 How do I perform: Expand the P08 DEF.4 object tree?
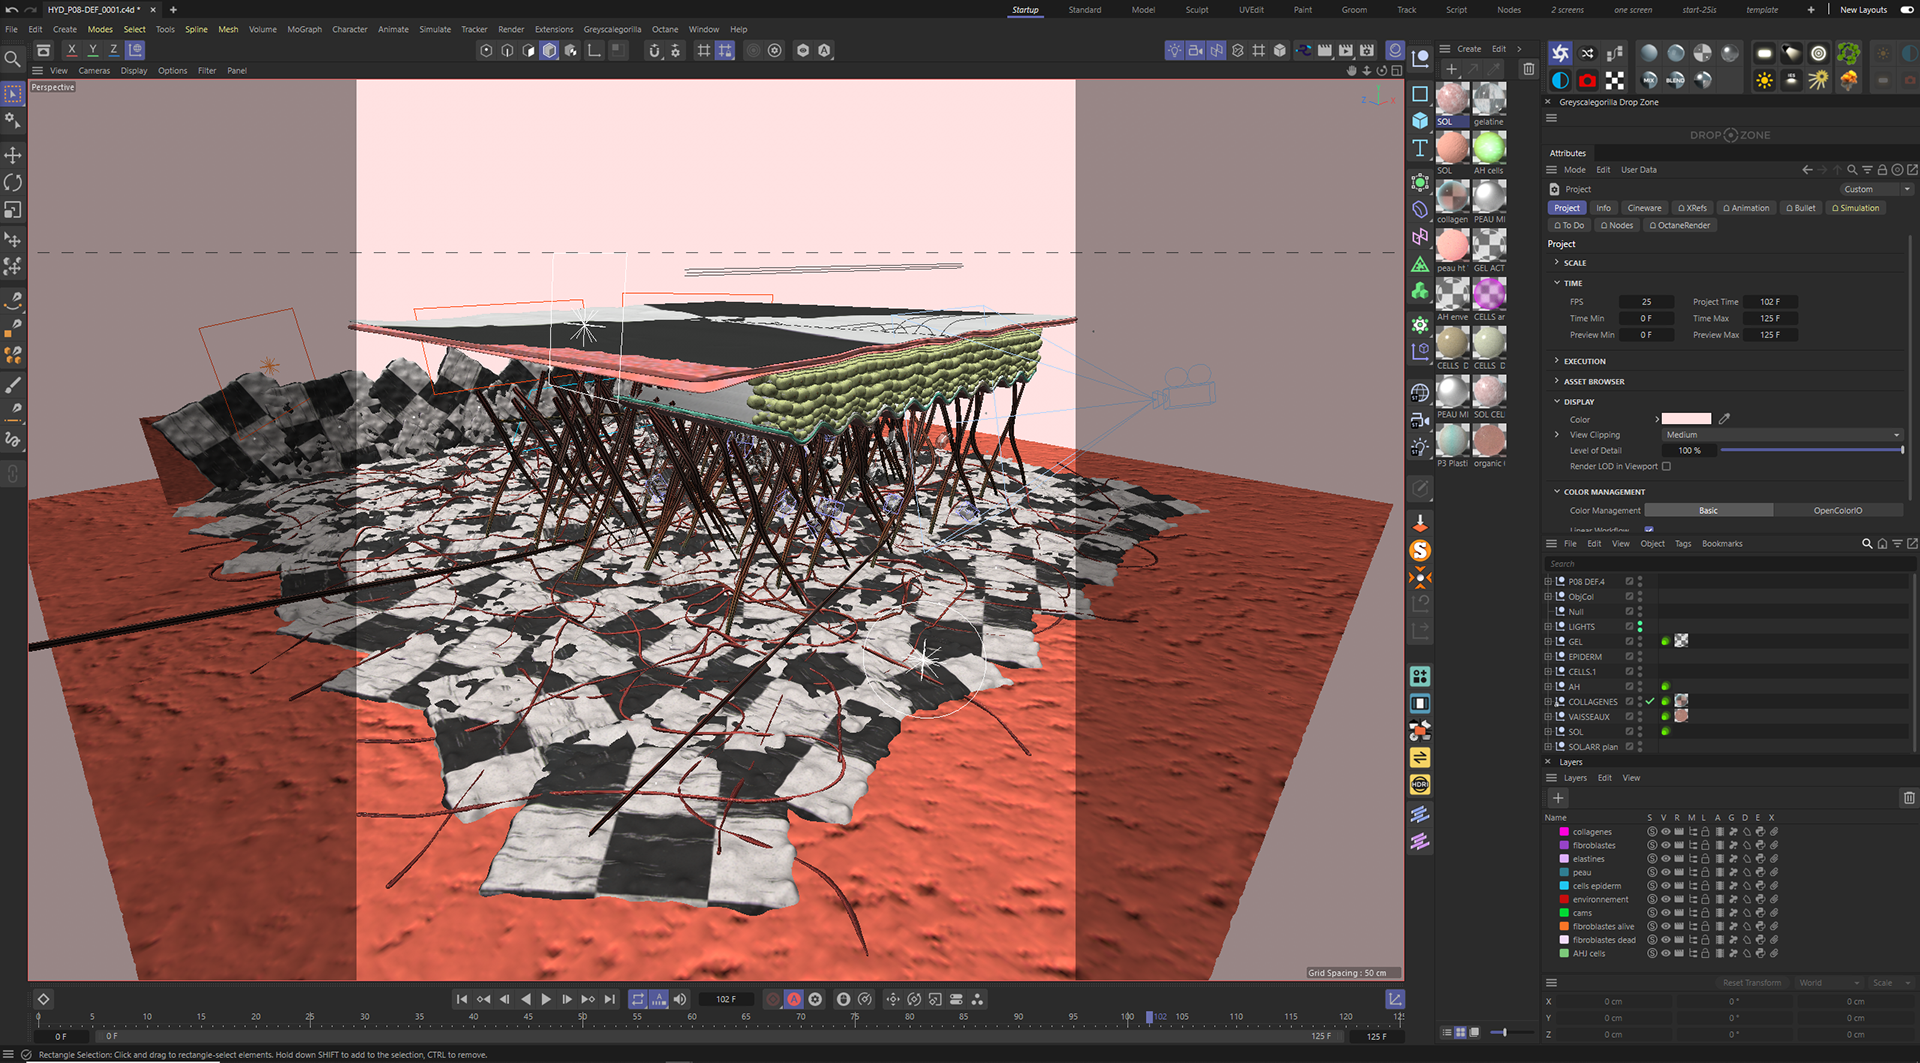pyautogui.click(x=1548, y=581)
